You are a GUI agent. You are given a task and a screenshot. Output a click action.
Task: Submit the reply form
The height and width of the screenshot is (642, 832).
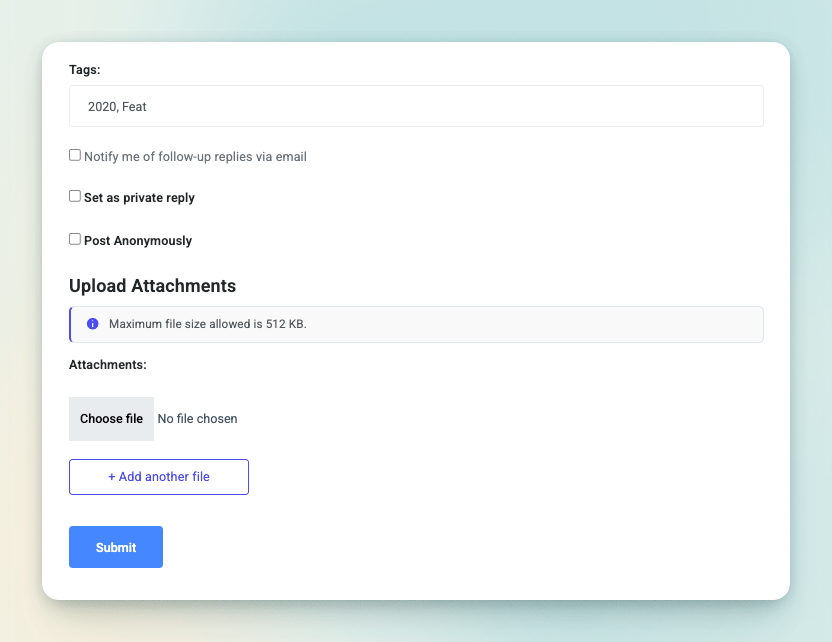(x=116, y=547)
